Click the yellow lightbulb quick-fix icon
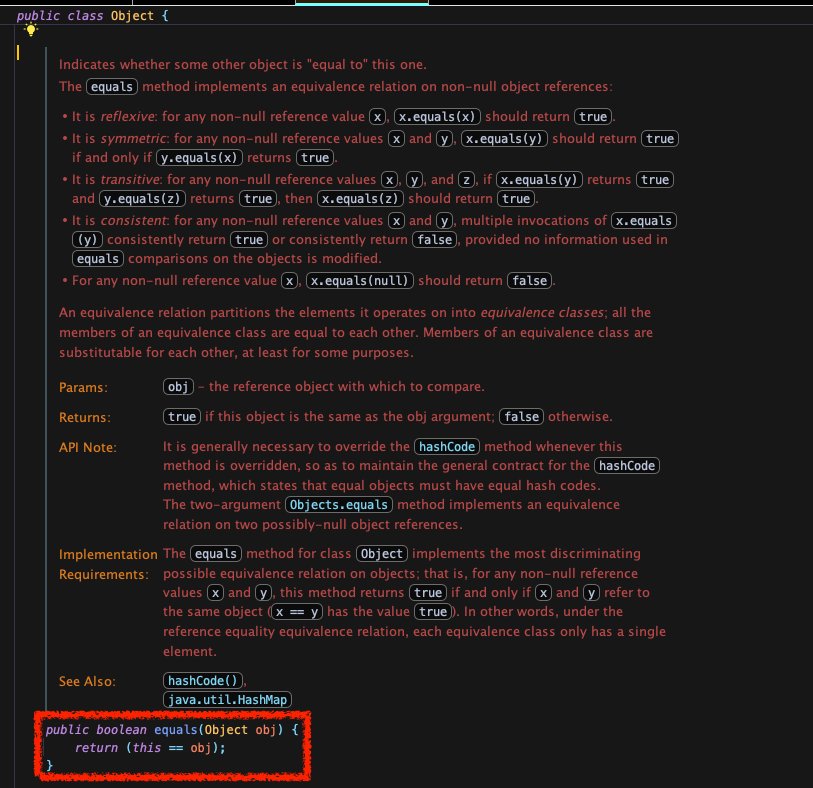The height and width of the screenshot is (788, 813). [x=31, y=30]
